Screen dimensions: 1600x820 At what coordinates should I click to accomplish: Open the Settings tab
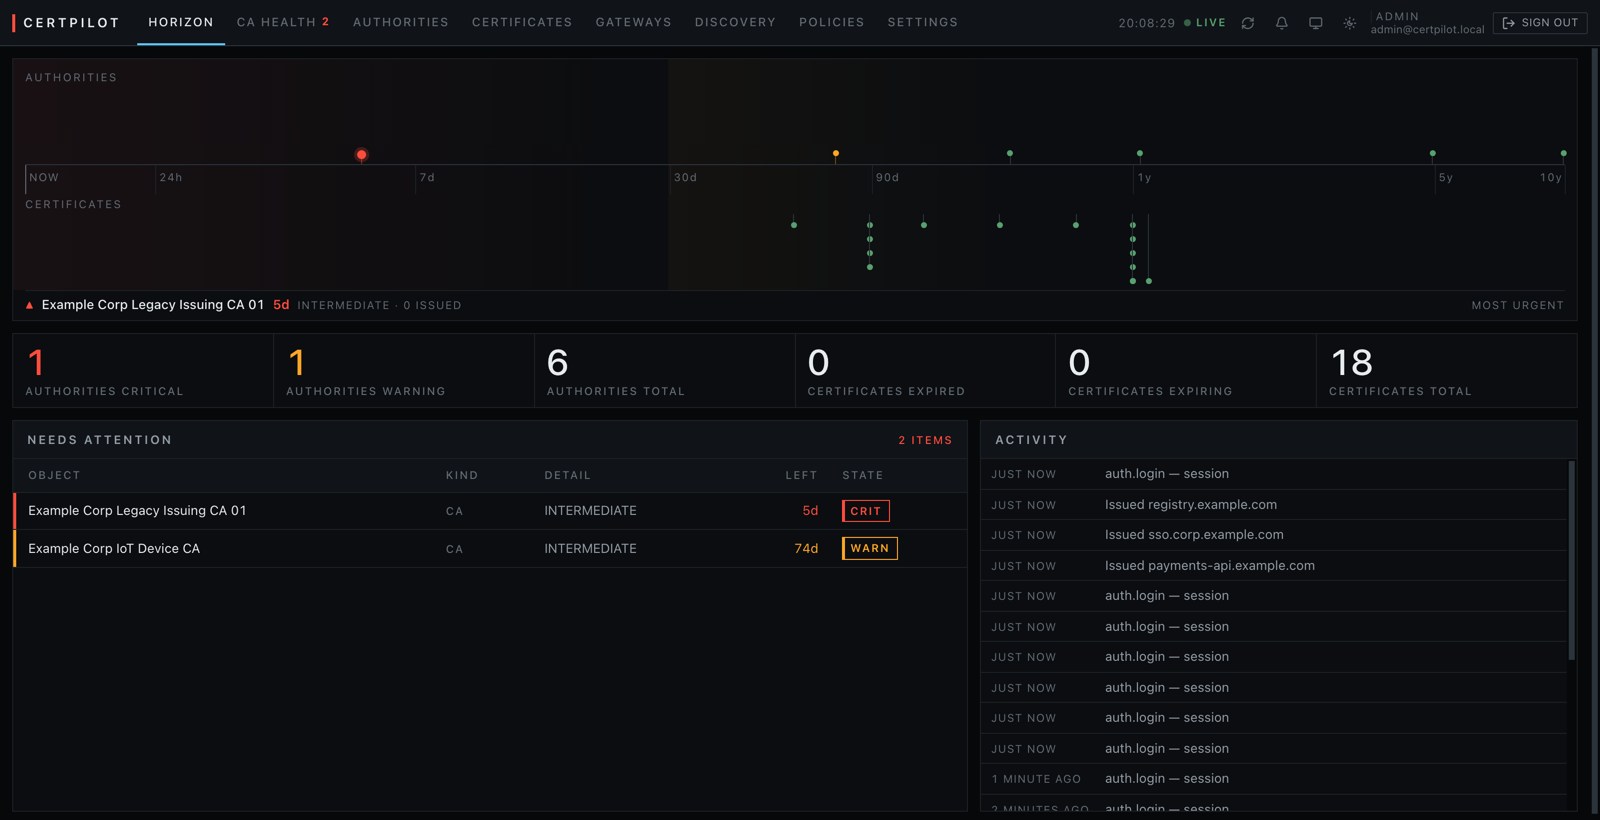923,22
